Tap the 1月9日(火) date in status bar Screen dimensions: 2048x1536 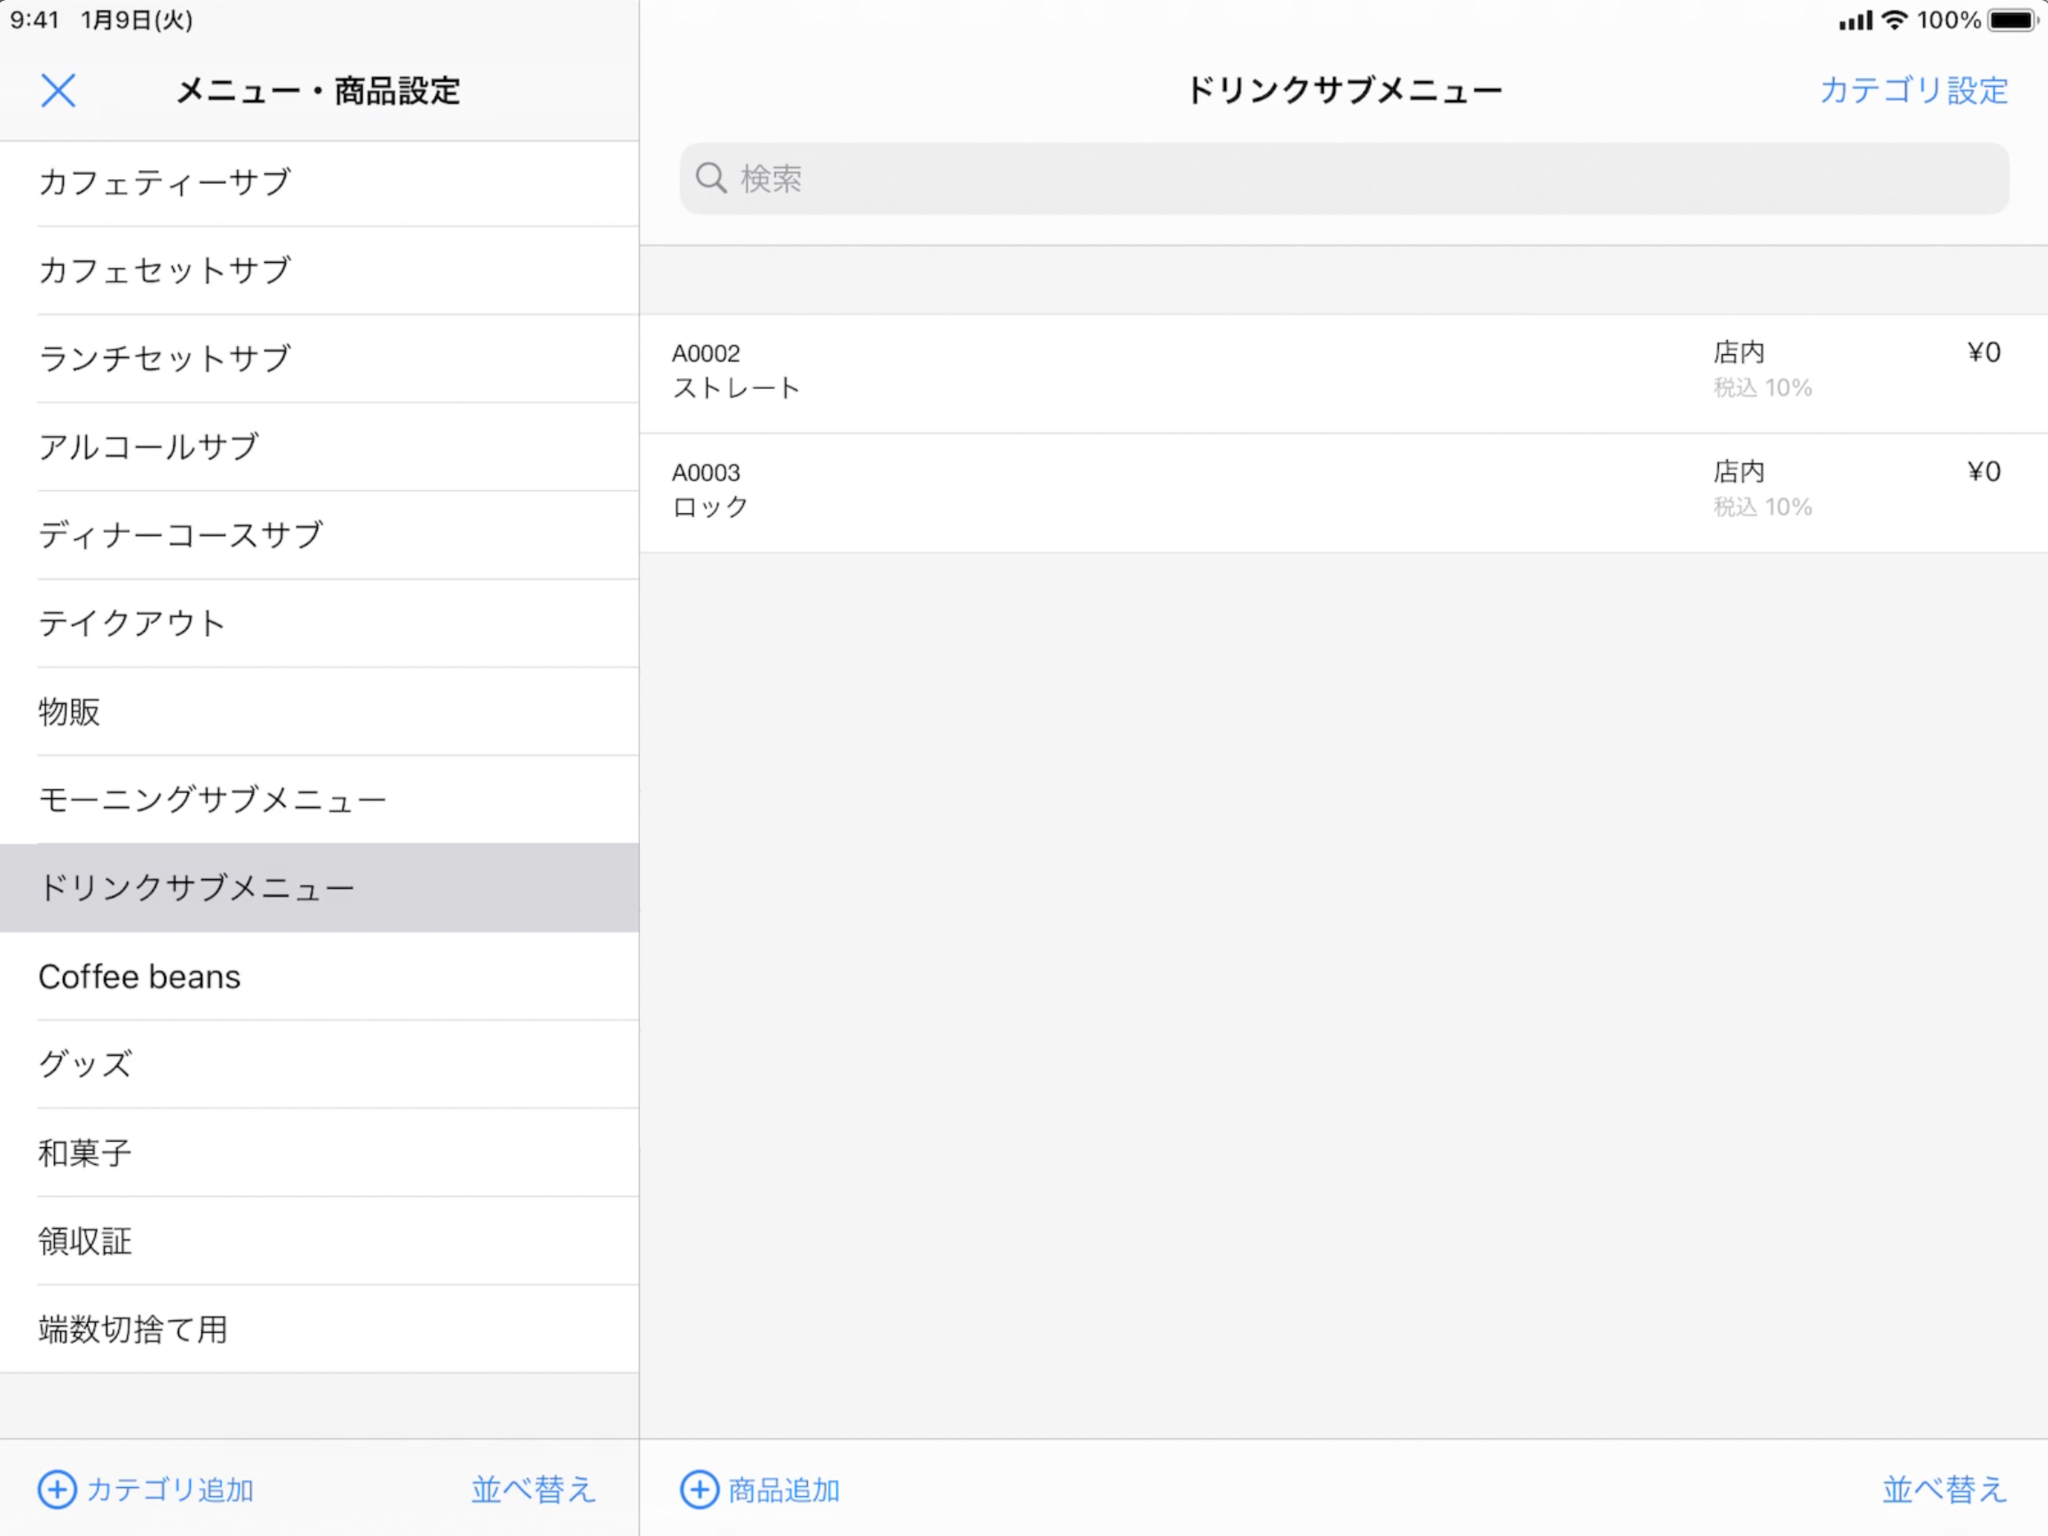tap(137, 20)
